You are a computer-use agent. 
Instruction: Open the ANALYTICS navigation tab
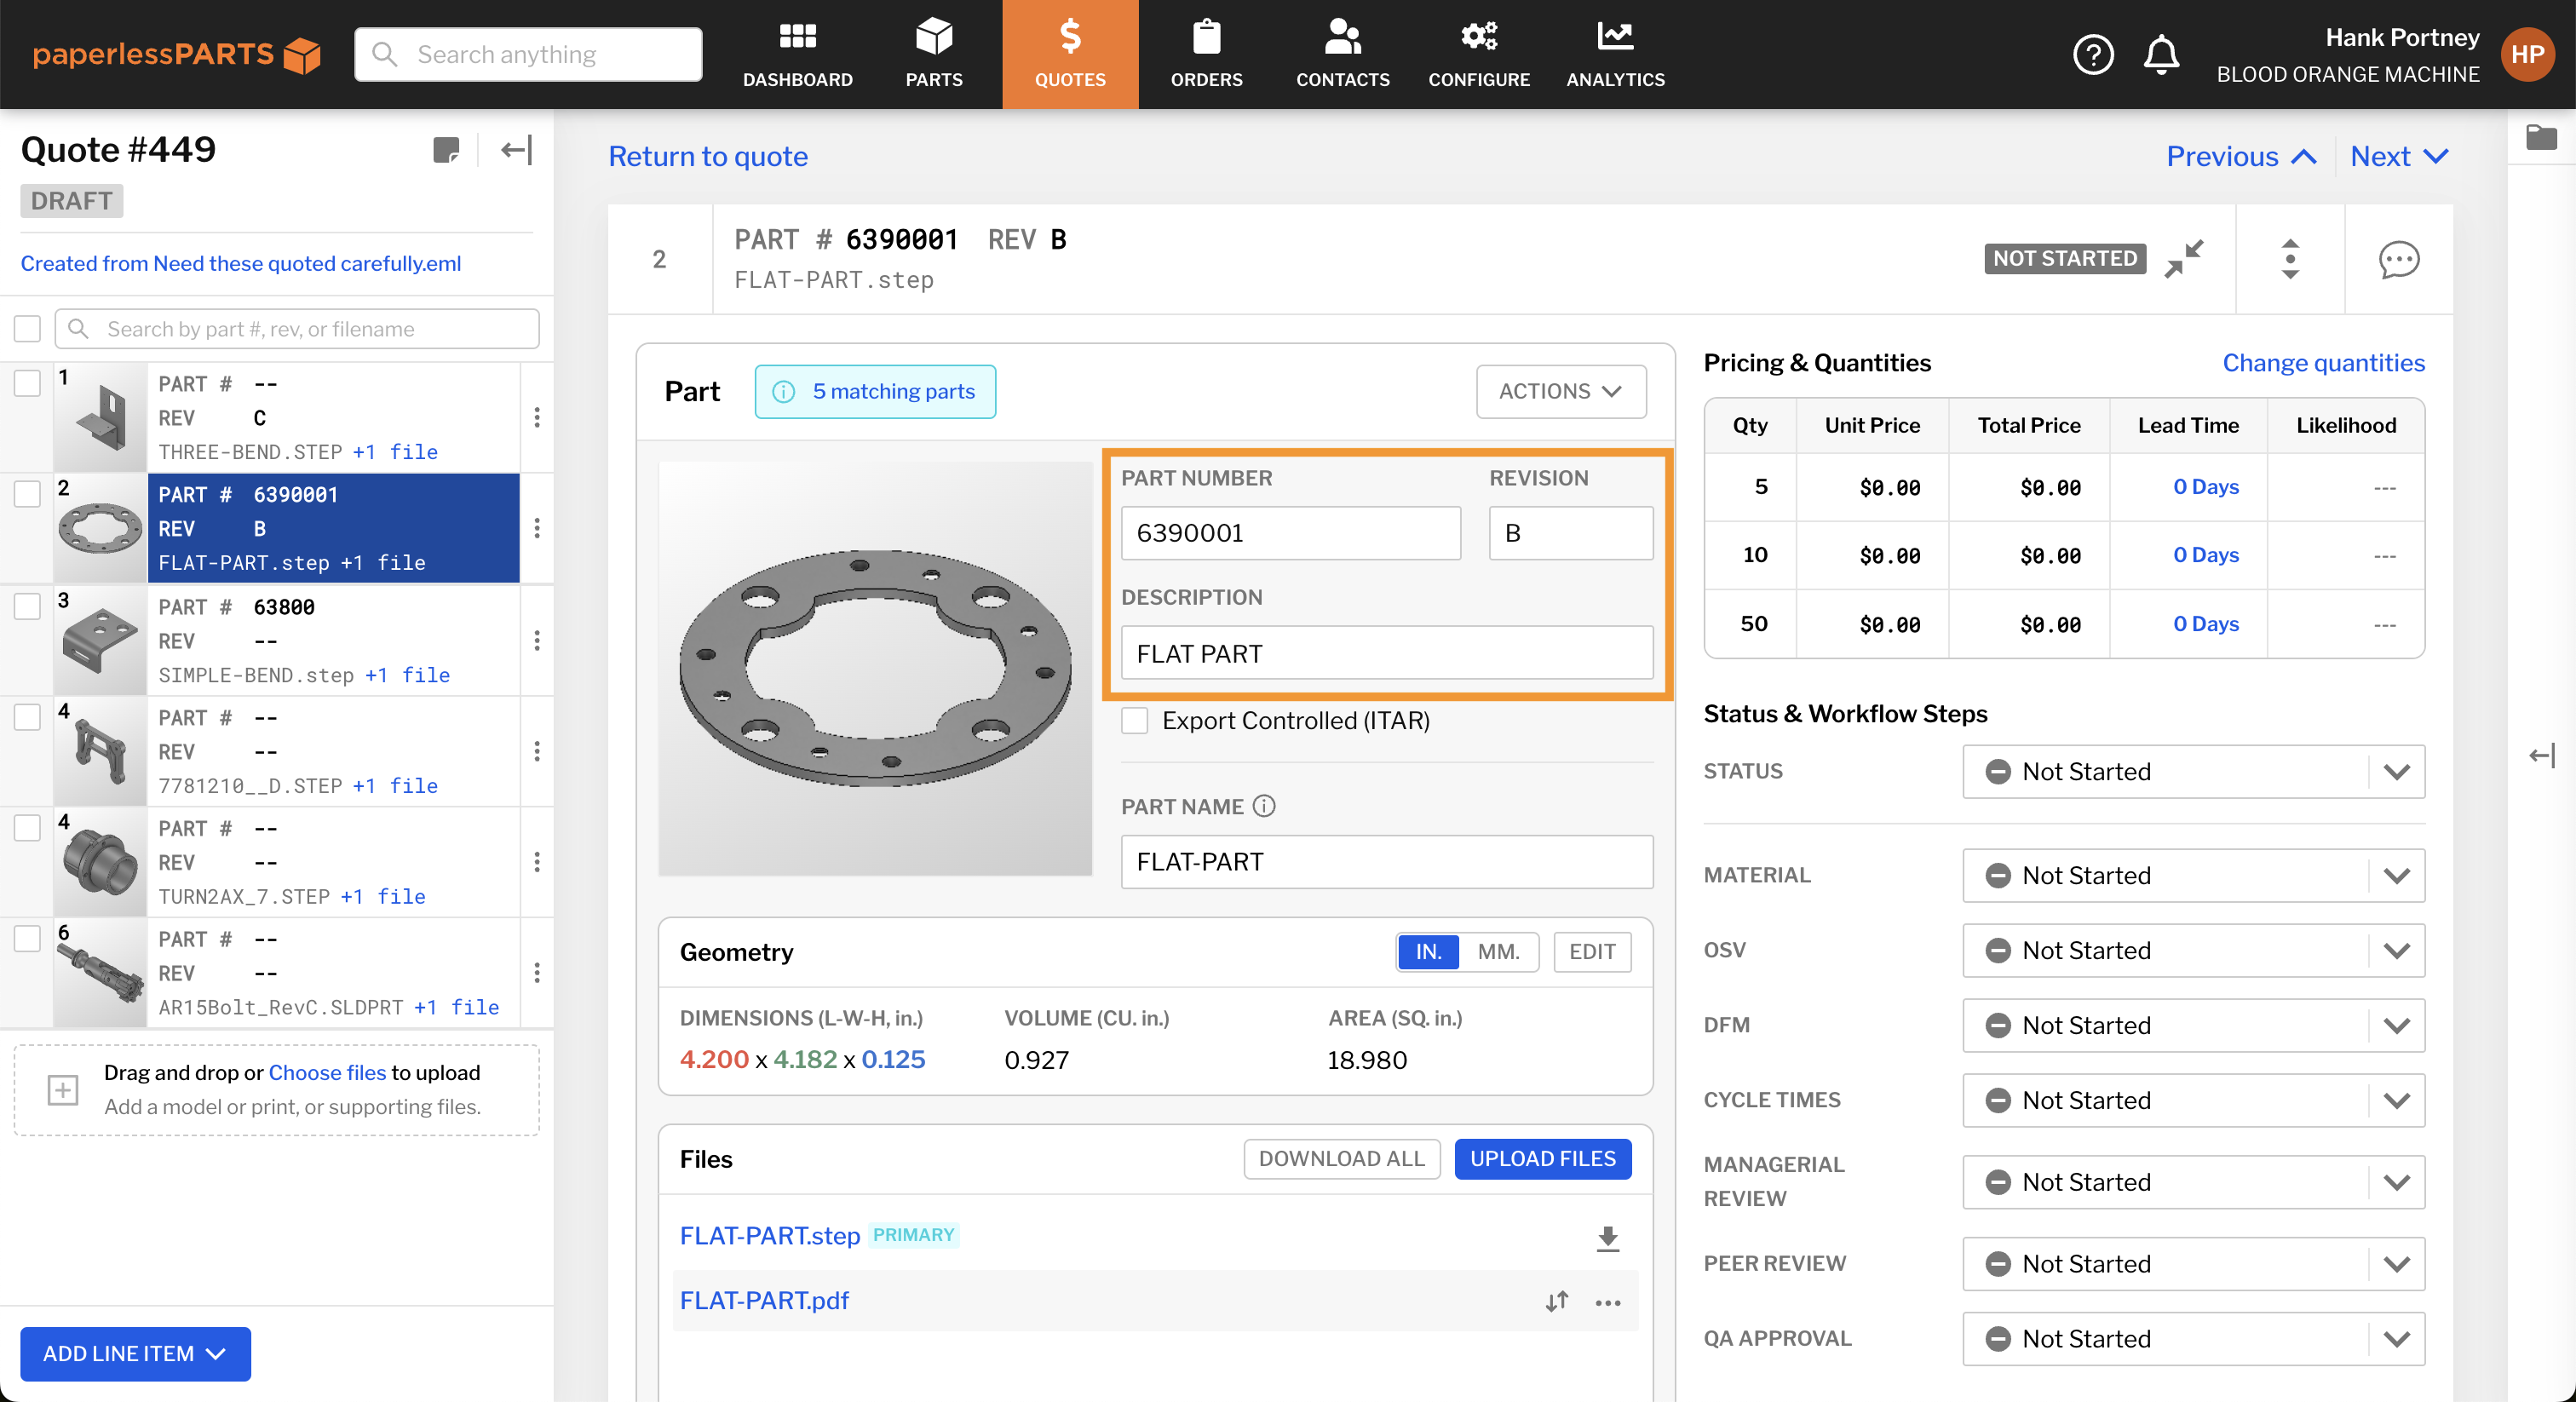(1614, 54)
